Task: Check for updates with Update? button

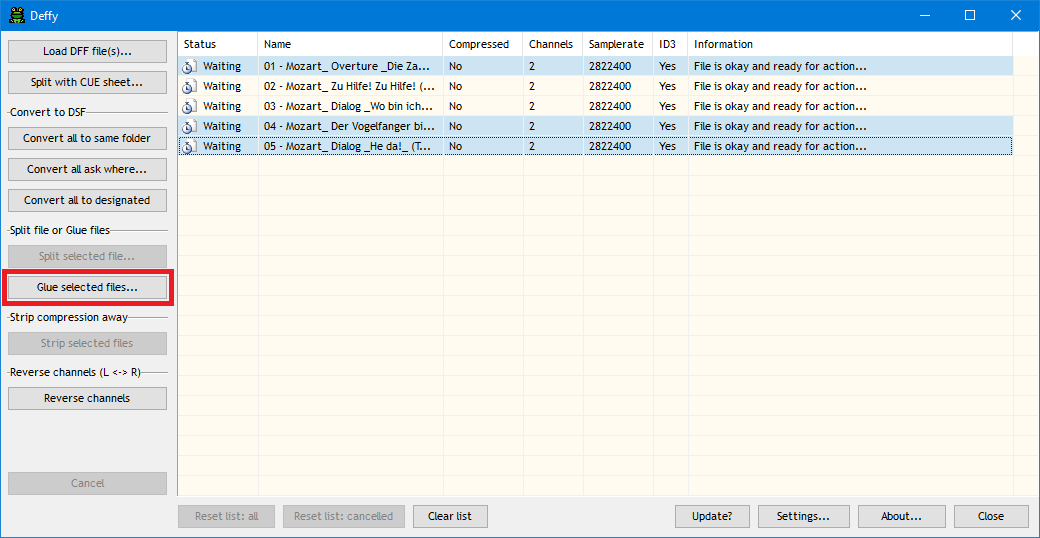Action: tap(712, 516)
